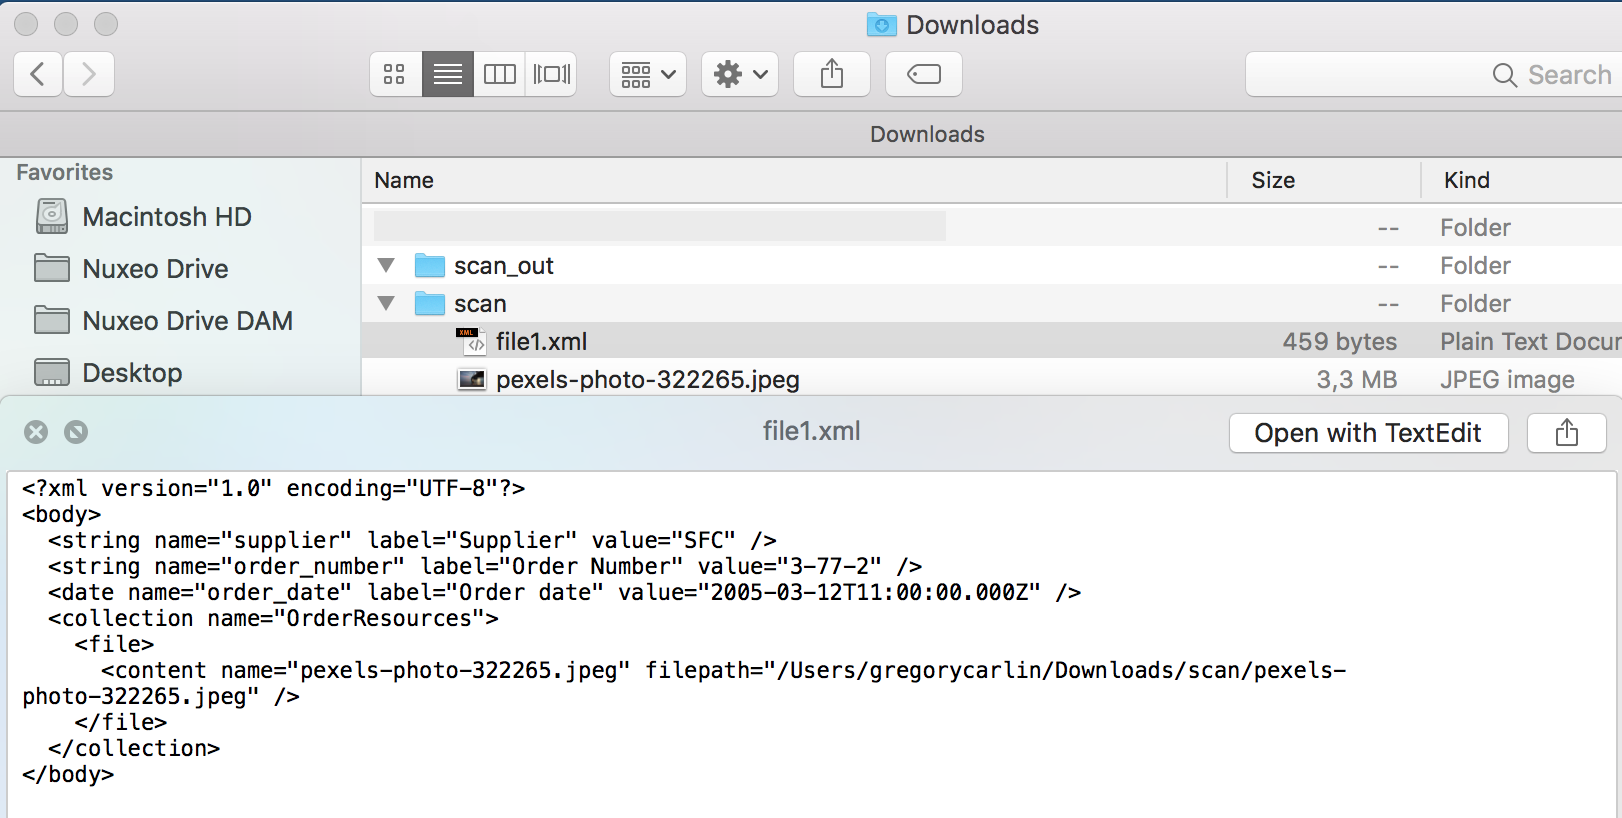Sort files by the Kind column

click(1467, 180)
